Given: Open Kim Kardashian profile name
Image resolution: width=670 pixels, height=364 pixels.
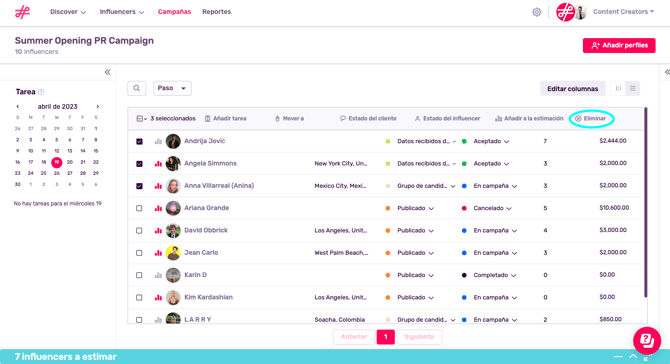Looking at the screenshot, I should 209,297.
